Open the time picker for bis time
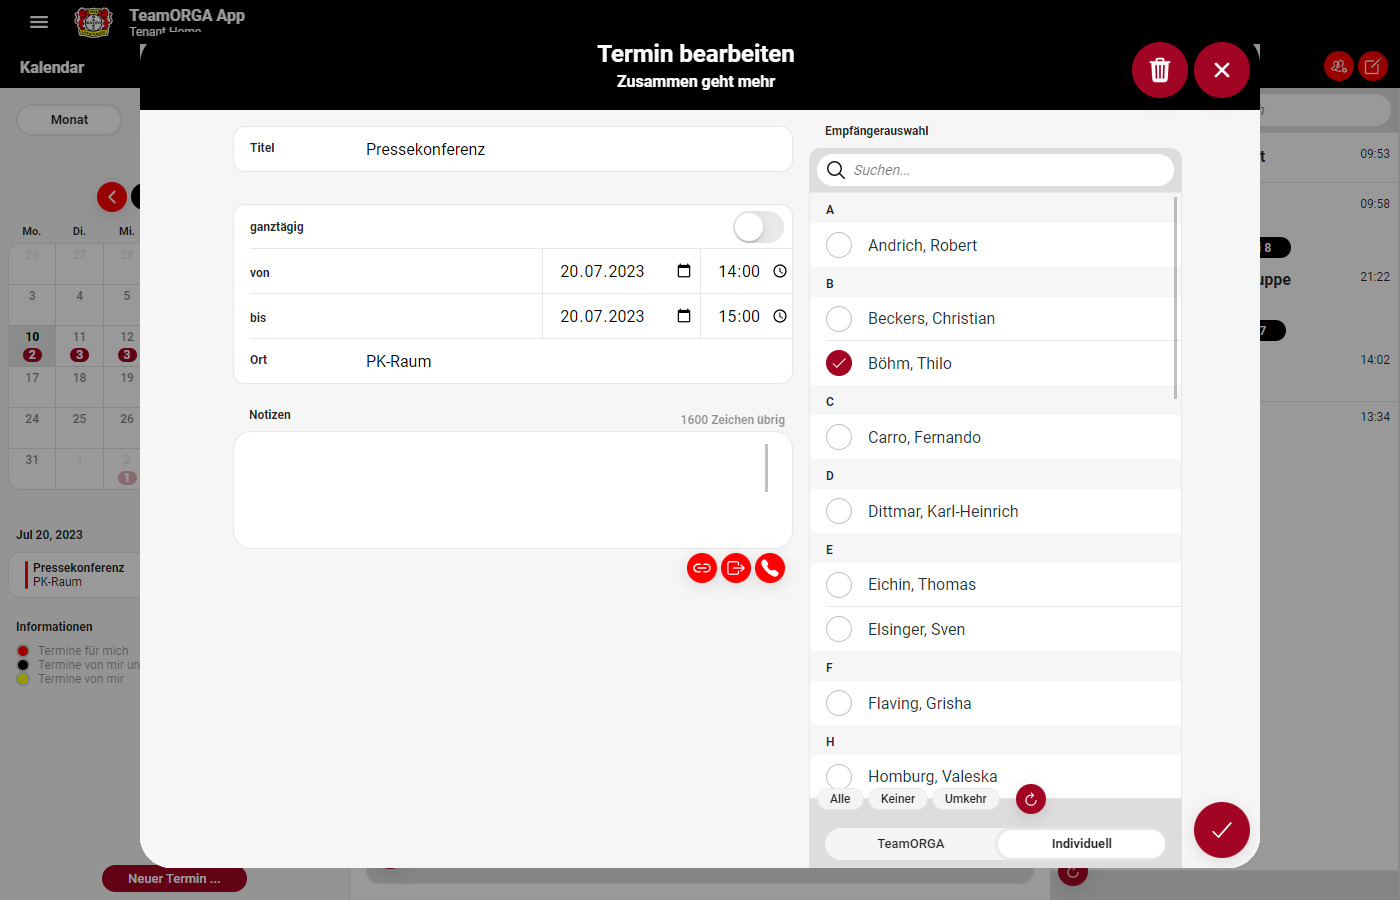Screen dimensions: 1400x900 click(780, 316)
